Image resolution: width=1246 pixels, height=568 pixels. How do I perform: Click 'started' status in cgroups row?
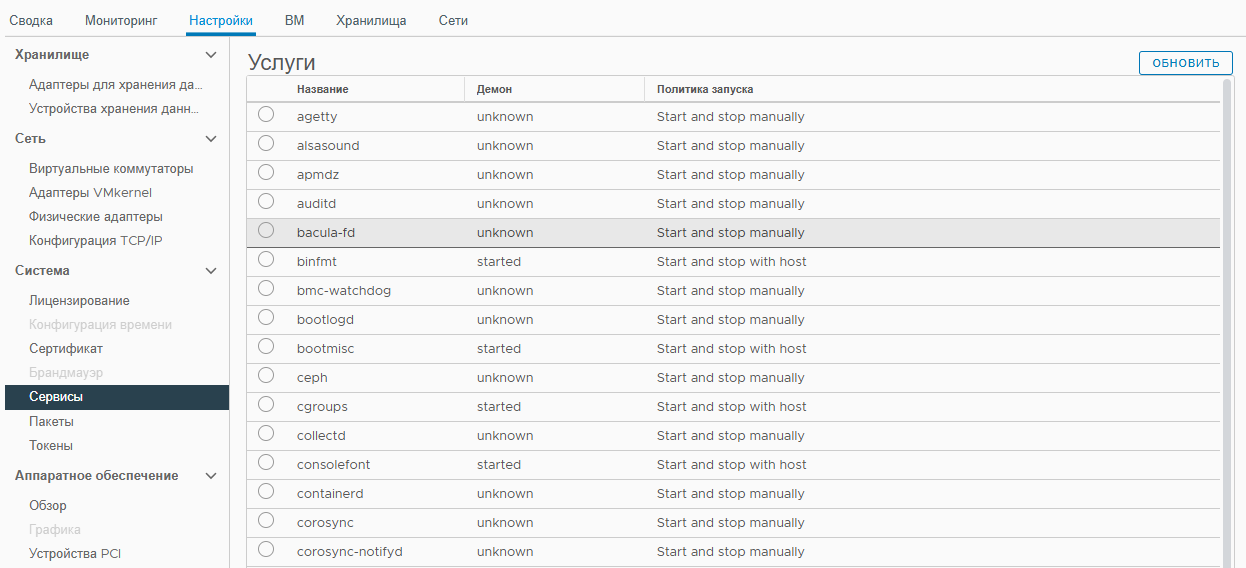click(x=499, y=407)
